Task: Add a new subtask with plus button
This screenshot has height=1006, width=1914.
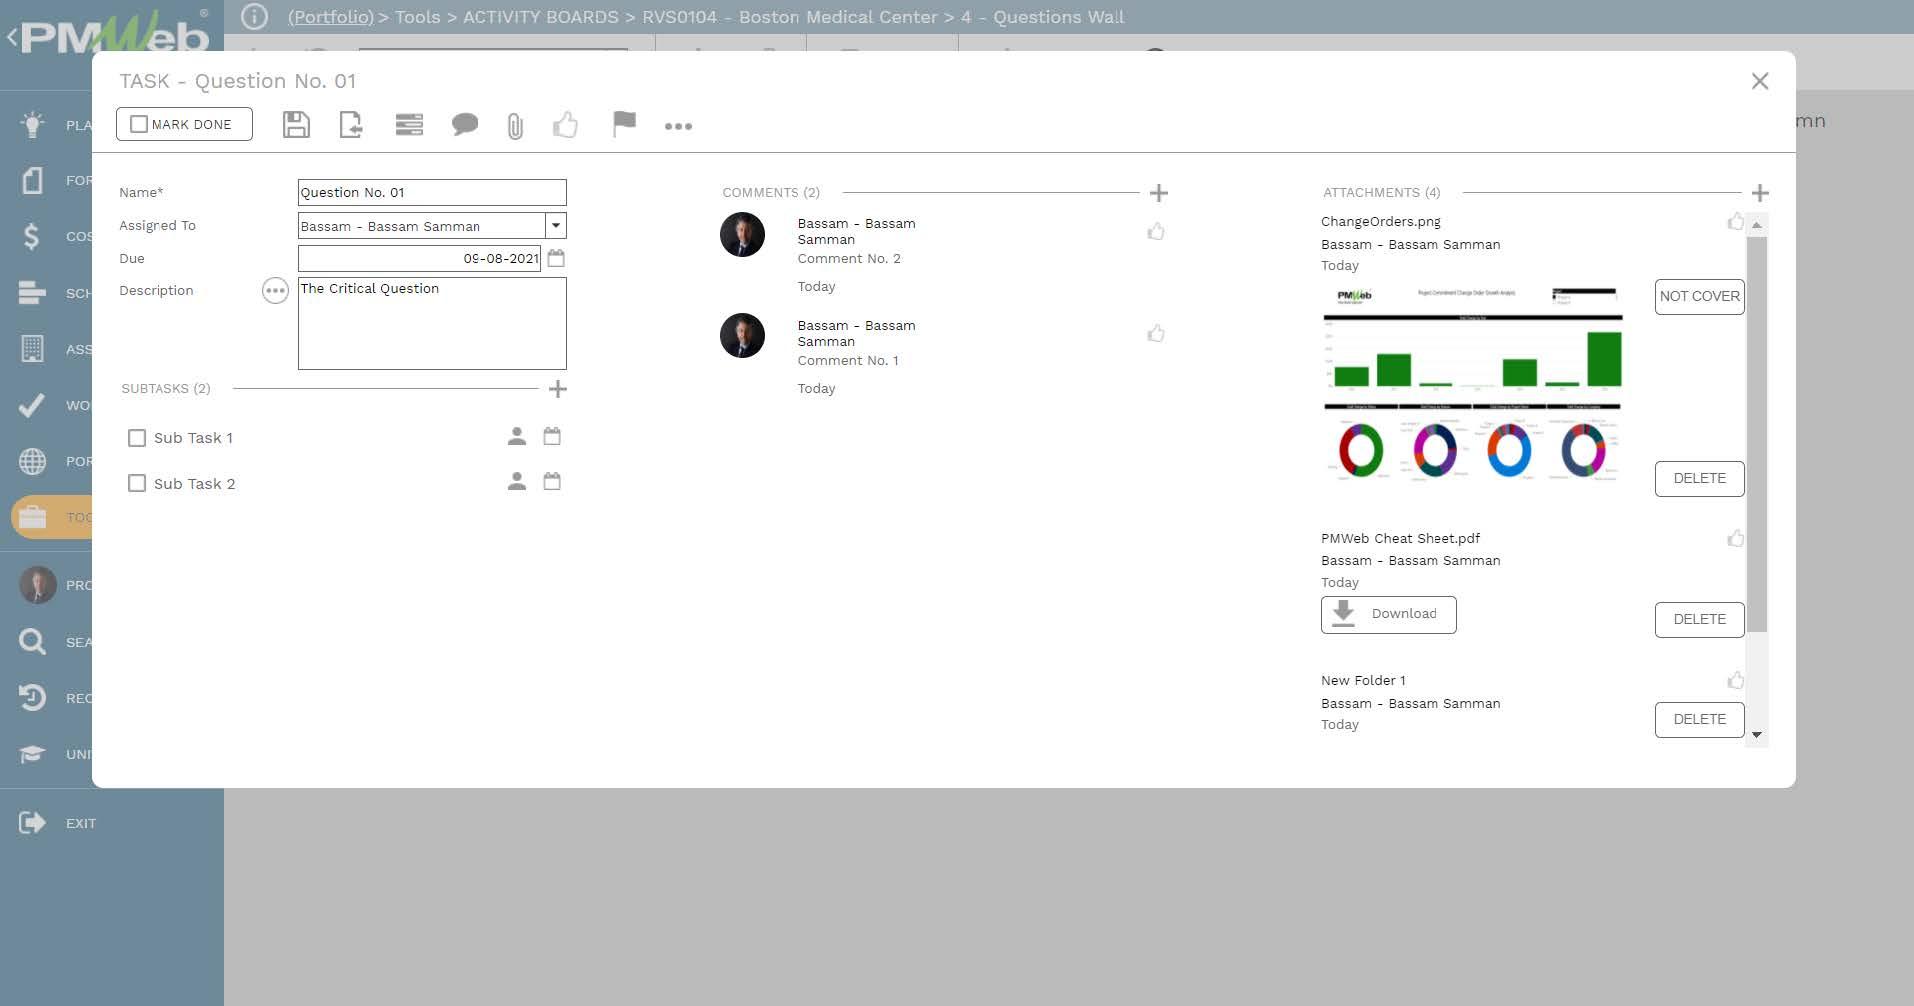Action: [x=558, y=389]
